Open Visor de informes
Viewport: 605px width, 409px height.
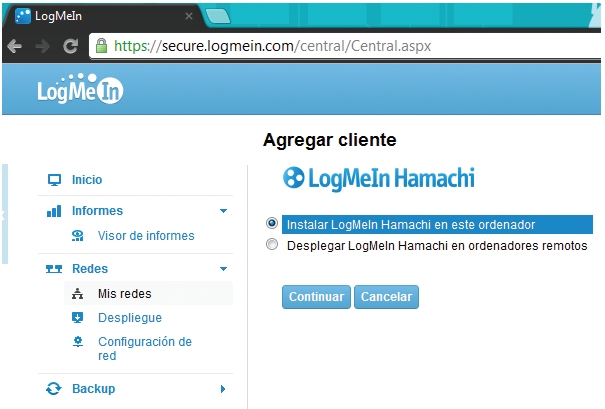point(146,236)
